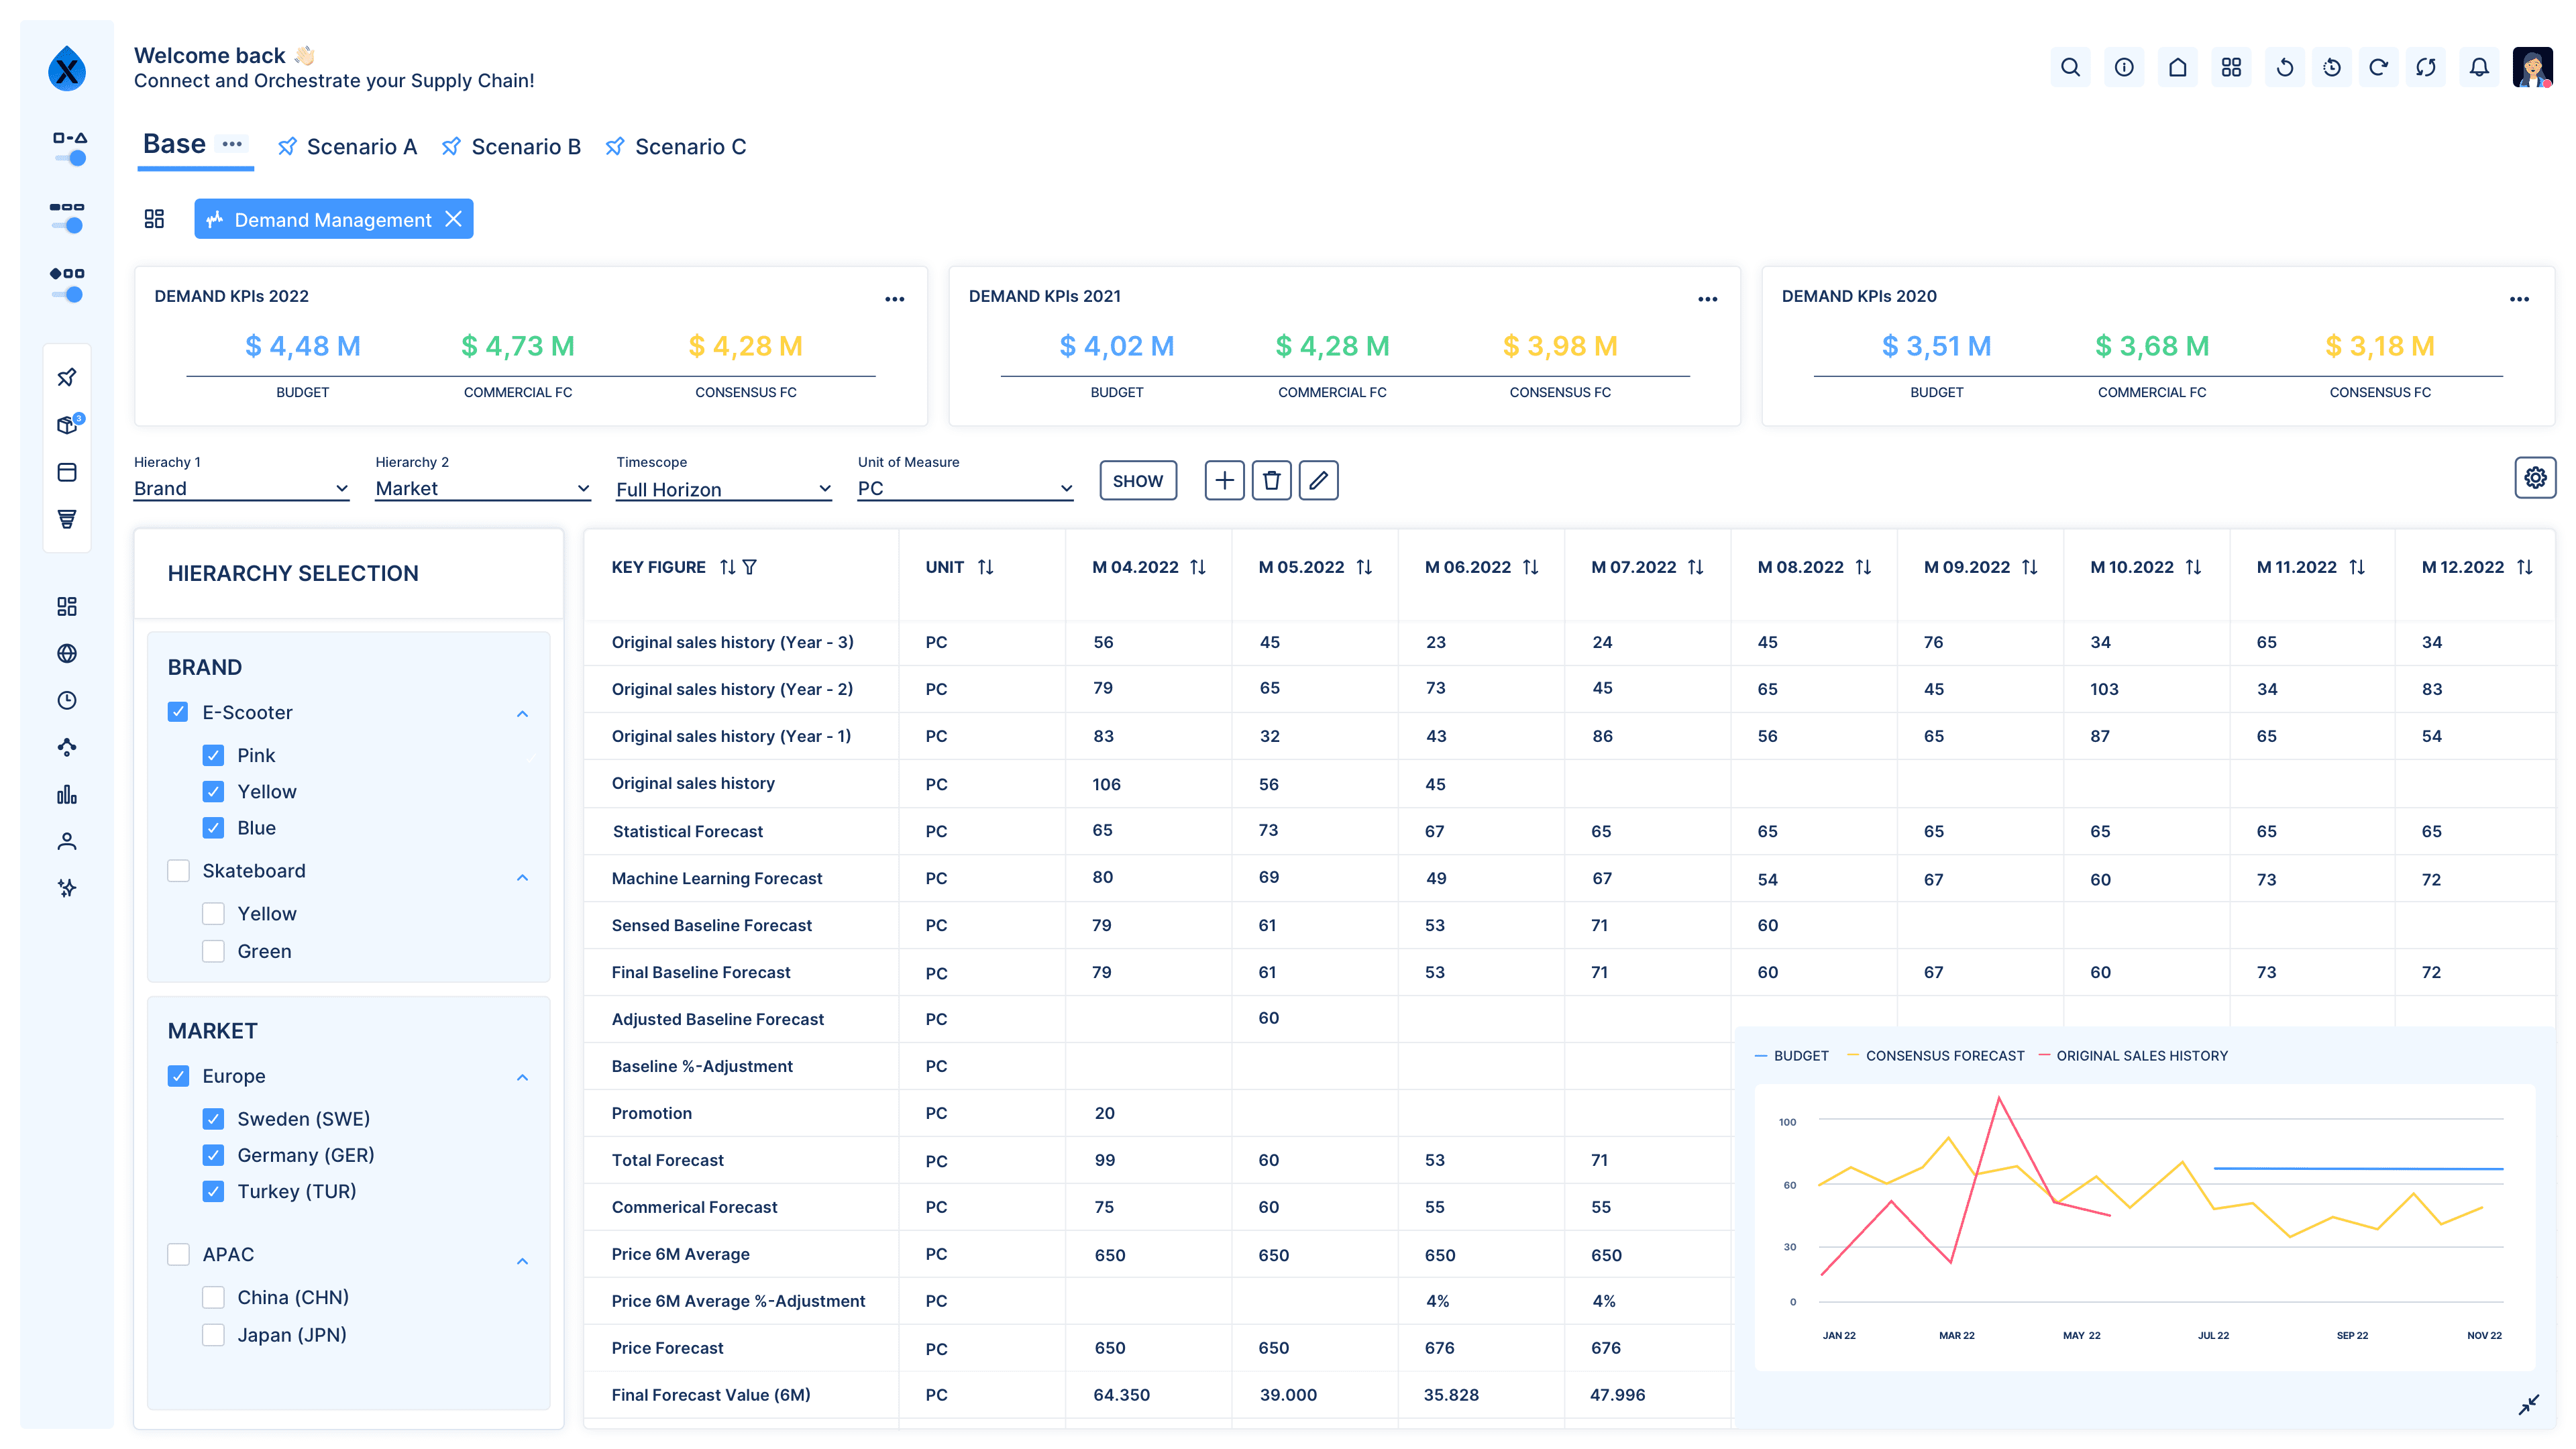Enable the APAC market checkbox
Image resolution: width=2576 pixels, height=1449 pixels.
point(178,1254)
